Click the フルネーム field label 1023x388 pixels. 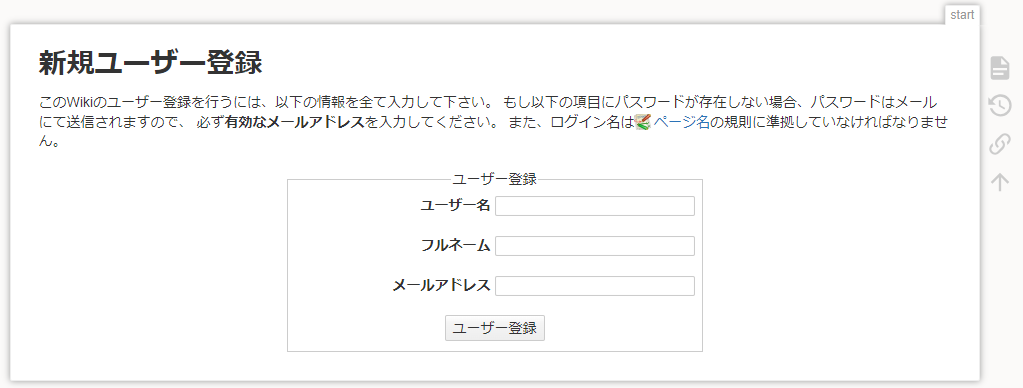(455, 246)
